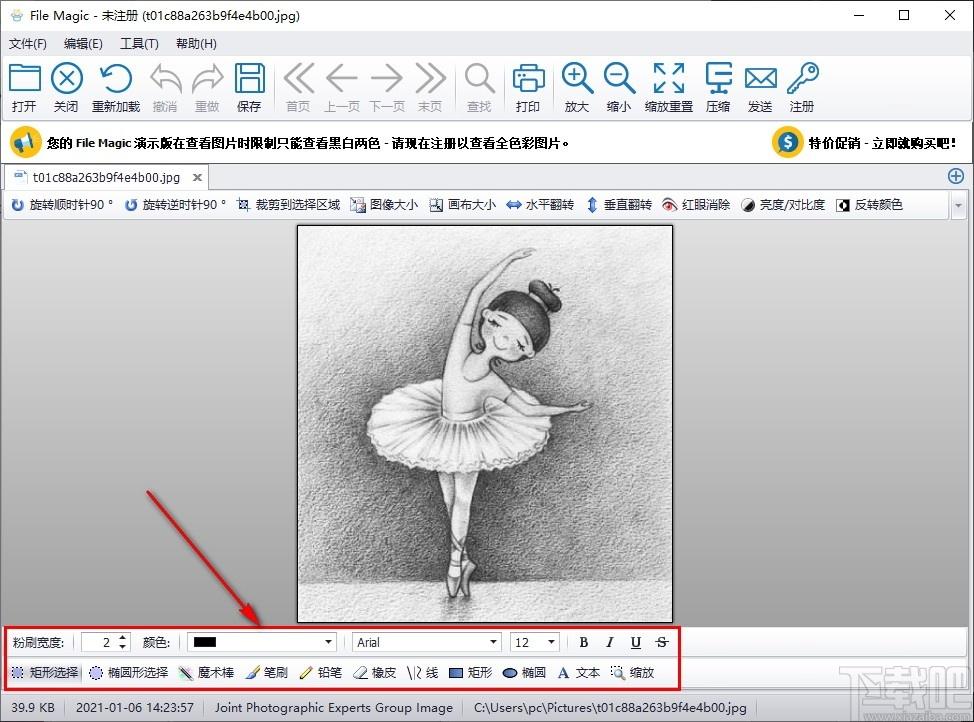Expand the image toolbar overflow arrow

959,205
